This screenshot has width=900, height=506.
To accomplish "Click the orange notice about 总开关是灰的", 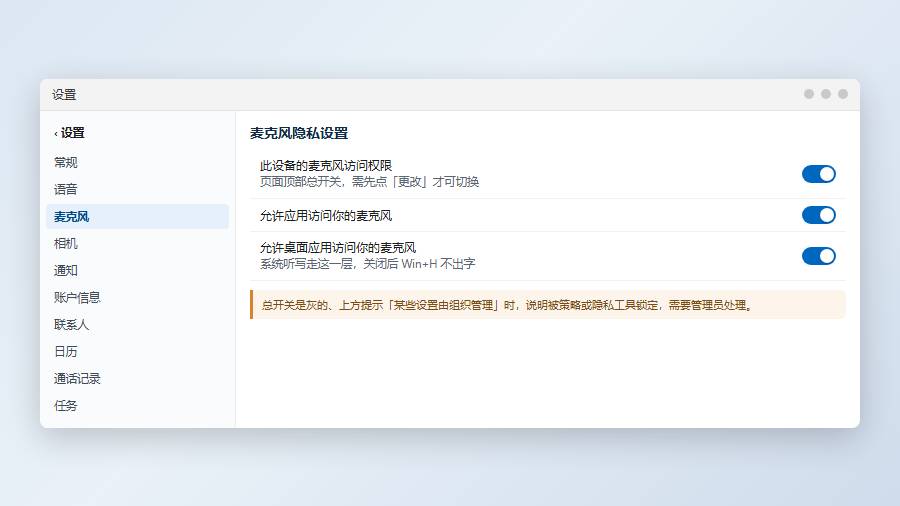I will [x=548, y=305].
